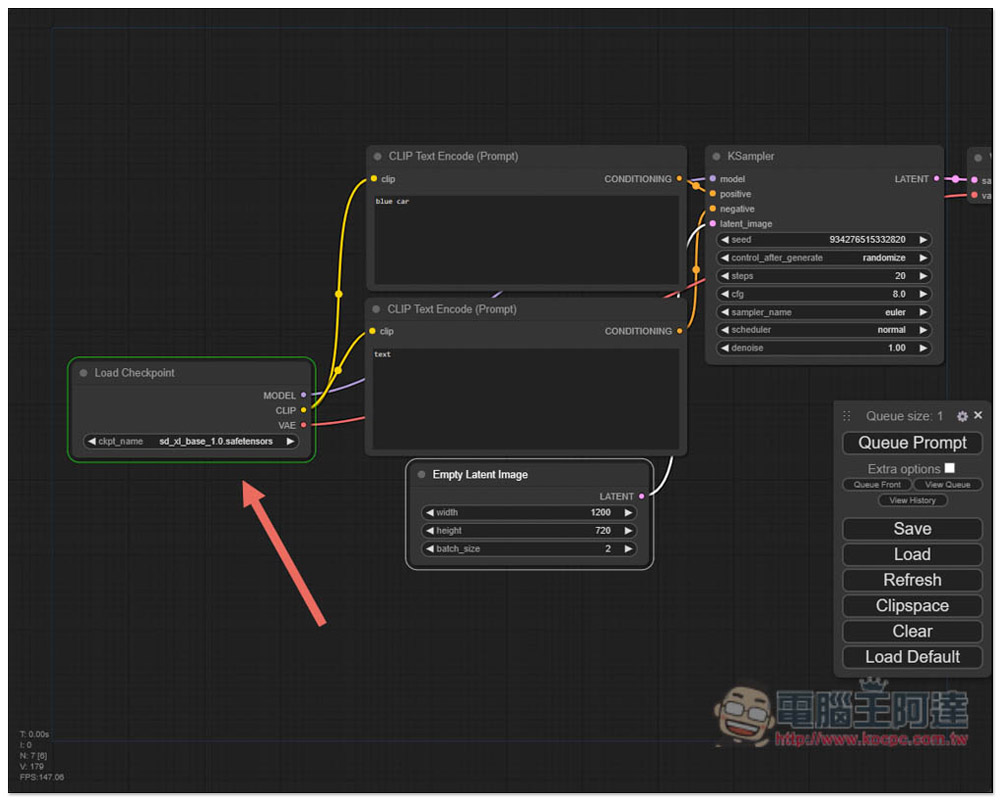This screenshot has height=802, width=1000.
Task: Open the sampler_name euler dropdown
Action: [823, 312]
